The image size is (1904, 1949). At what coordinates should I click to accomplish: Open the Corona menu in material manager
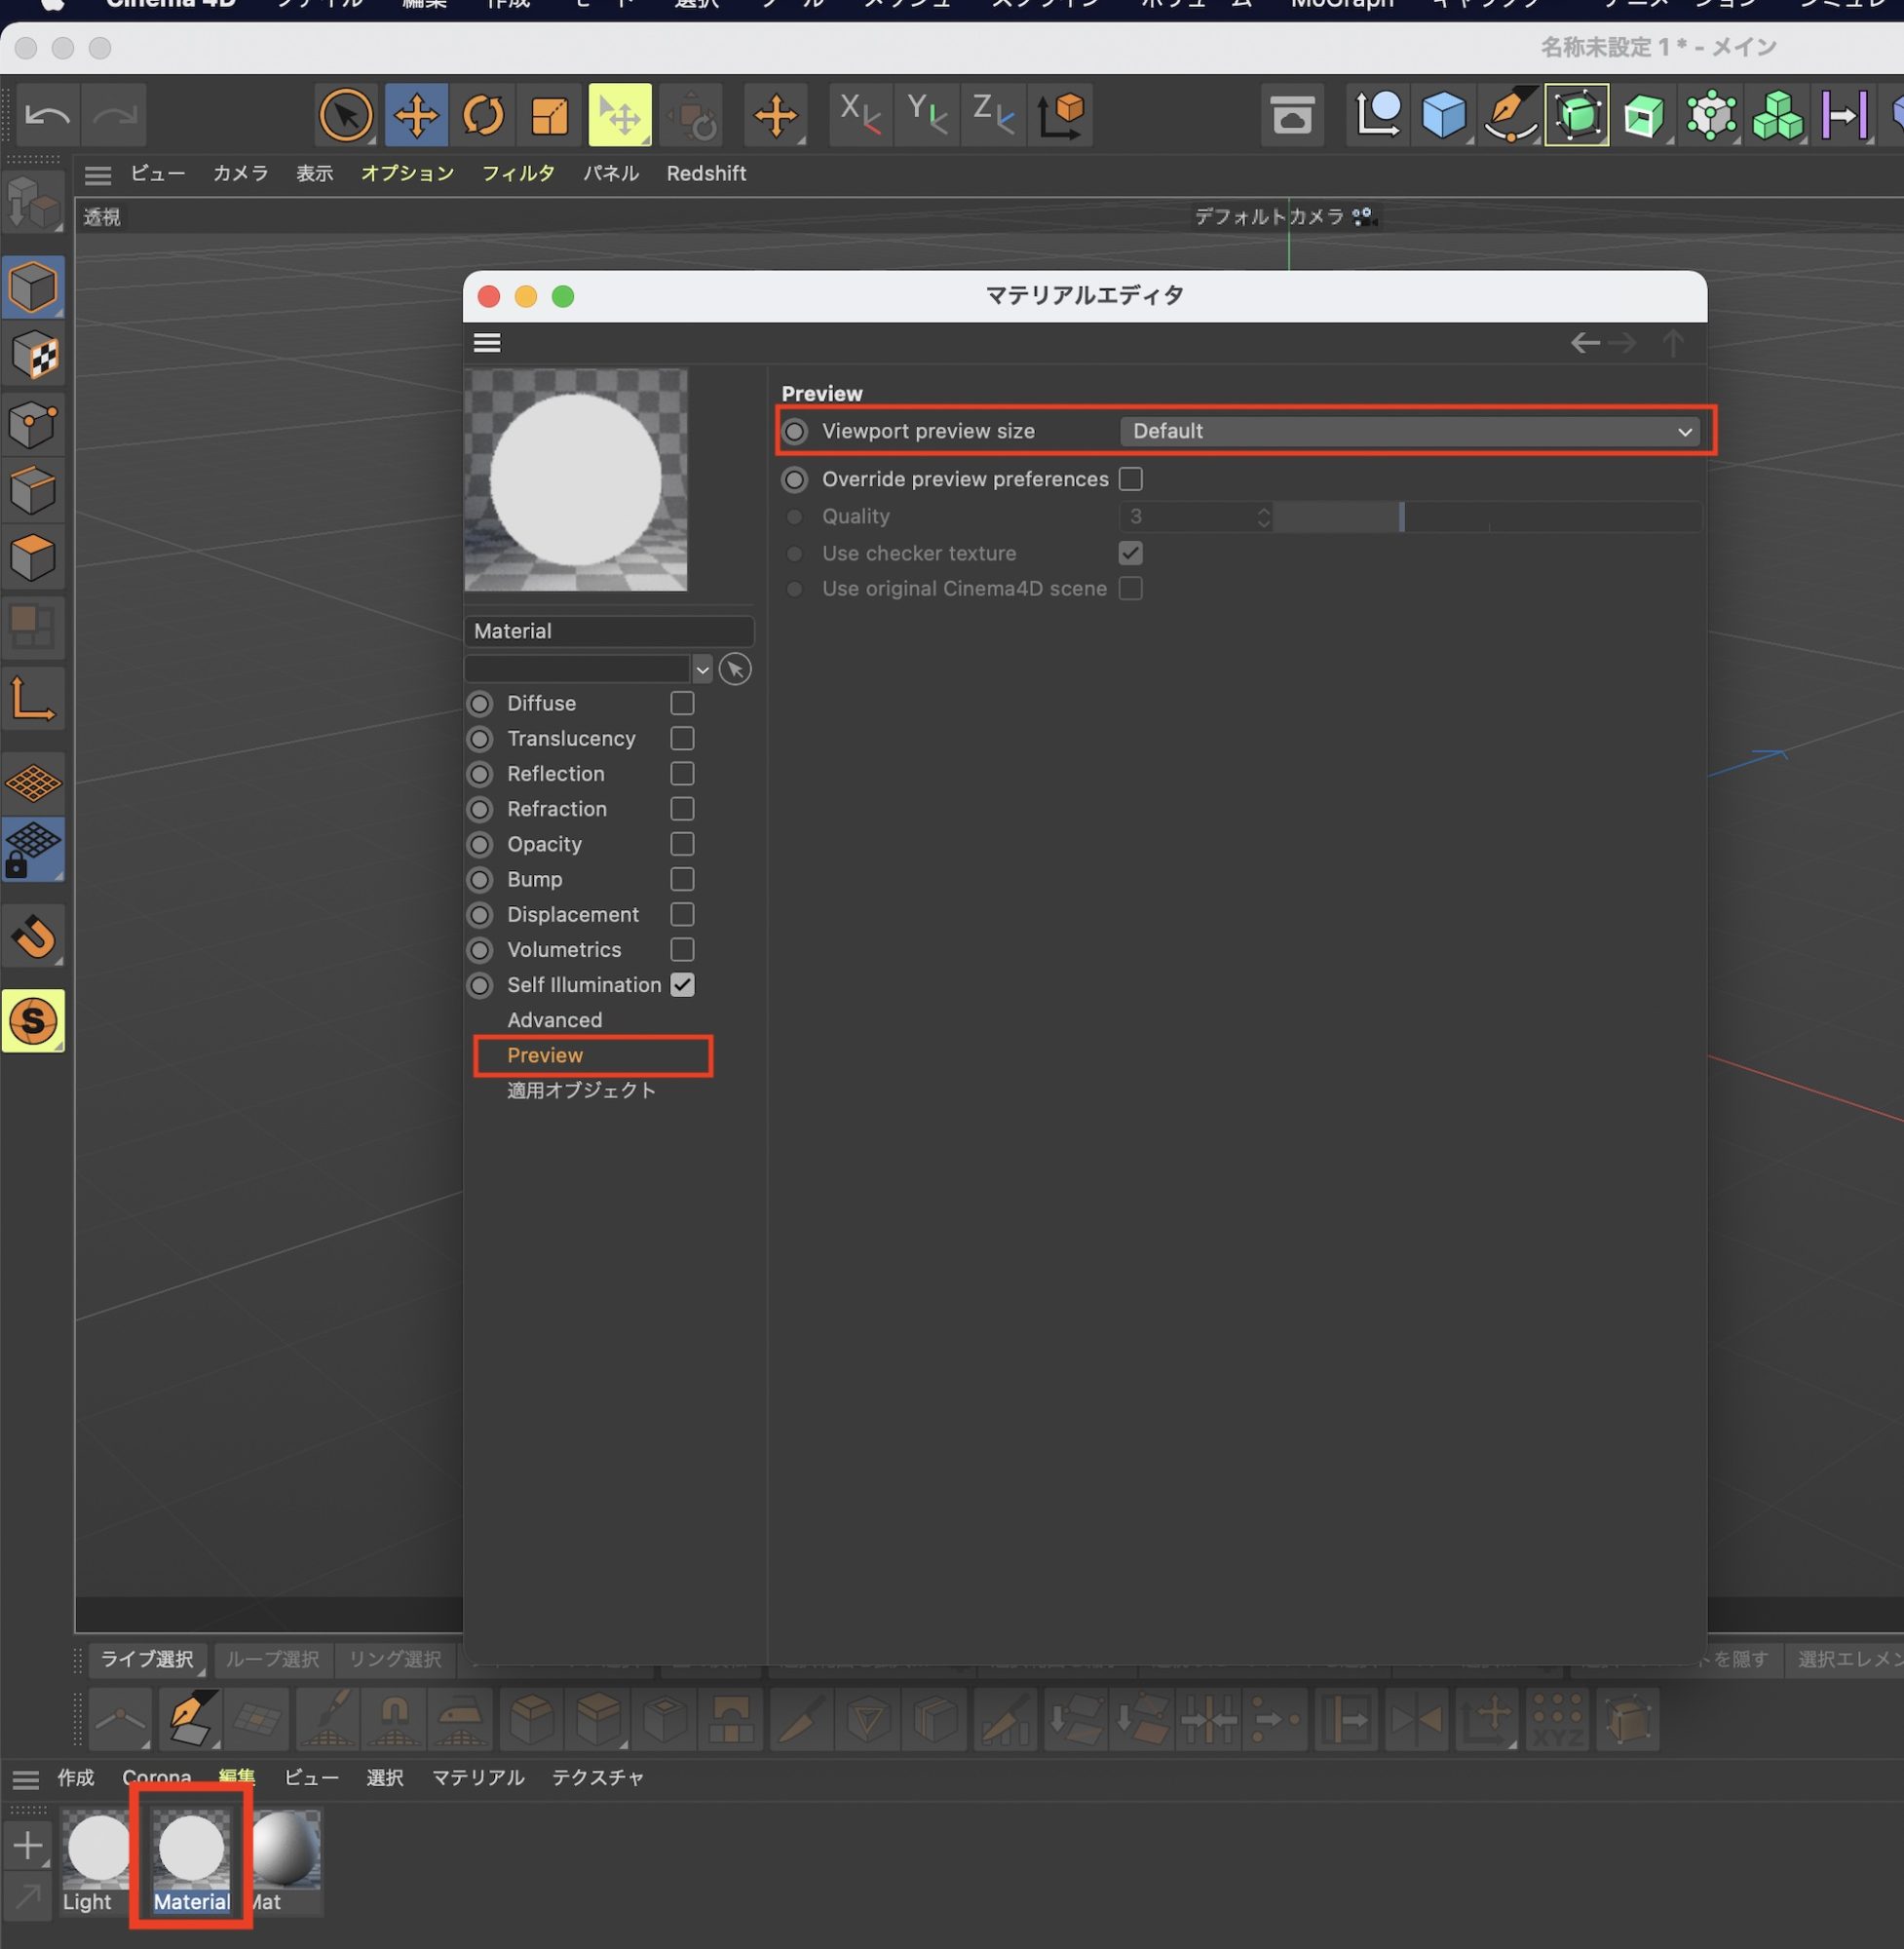tap(156, 1777)
